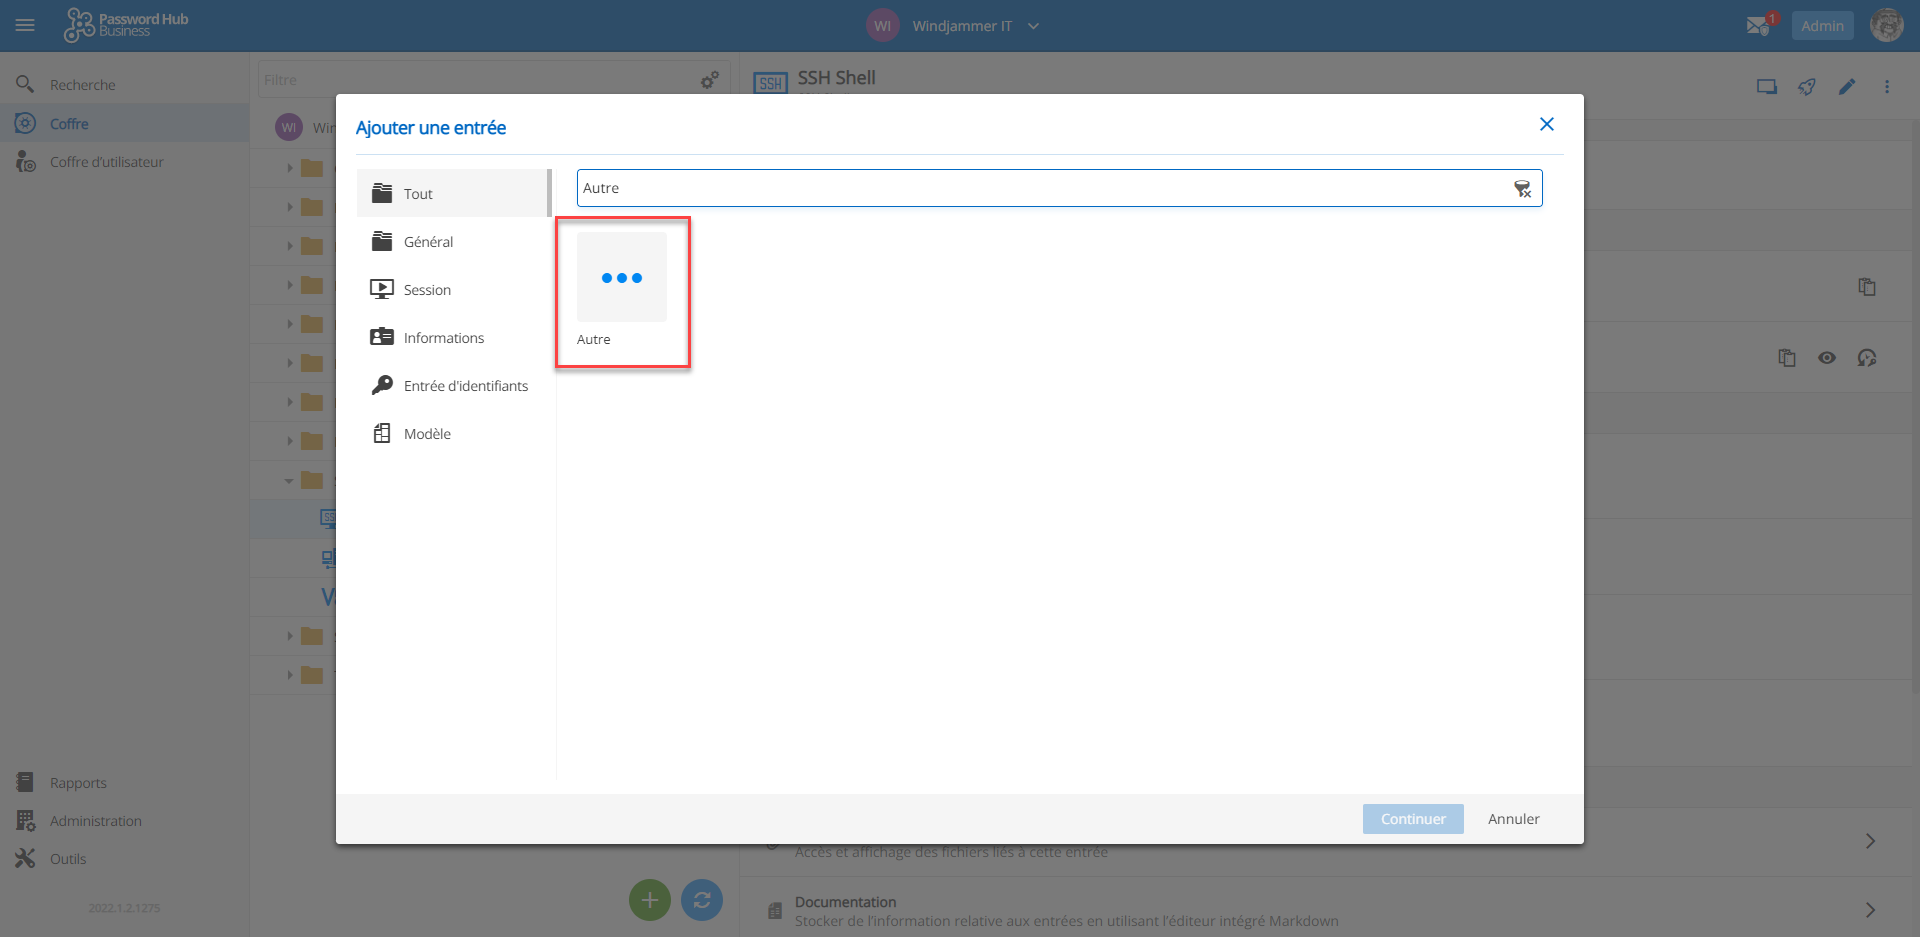Clear the filter in the Autre search field
This screenshot has width=1920, height=937.
(1522, 189)
